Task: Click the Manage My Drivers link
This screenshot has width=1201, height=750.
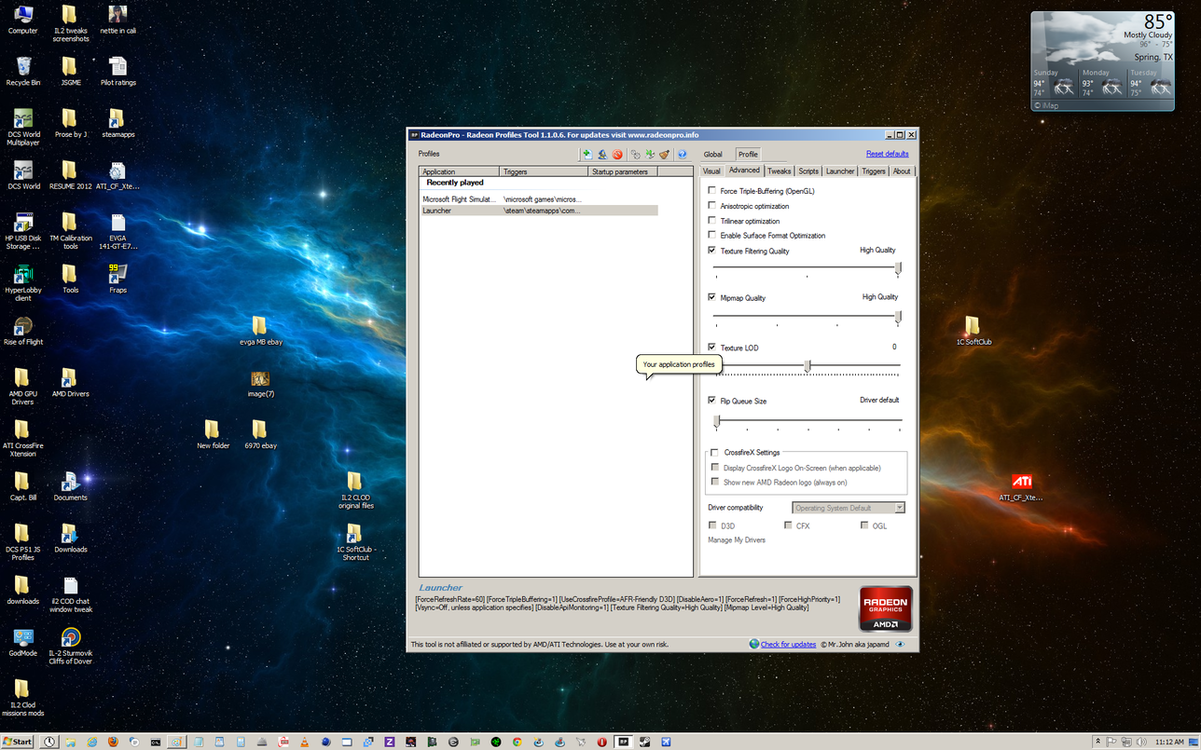Action: click(737, 540)
